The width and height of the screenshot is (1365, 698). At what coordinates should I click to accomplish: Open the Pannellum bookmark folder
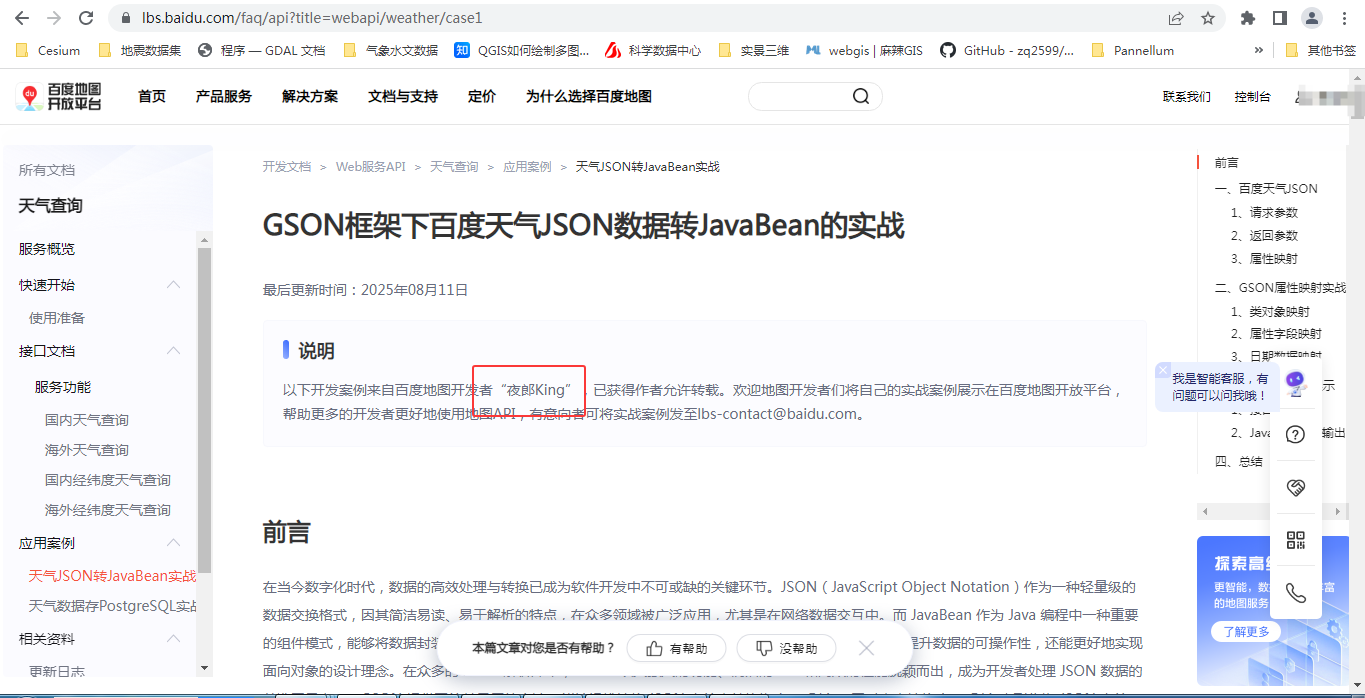(x=1133, y=50)
